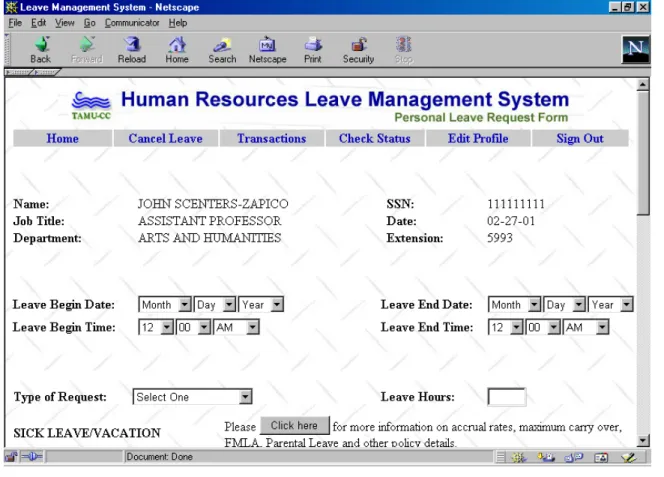Open Mailbox icon in component bar
This screenshot has height=477, width=664.
(x=546, y=457)
